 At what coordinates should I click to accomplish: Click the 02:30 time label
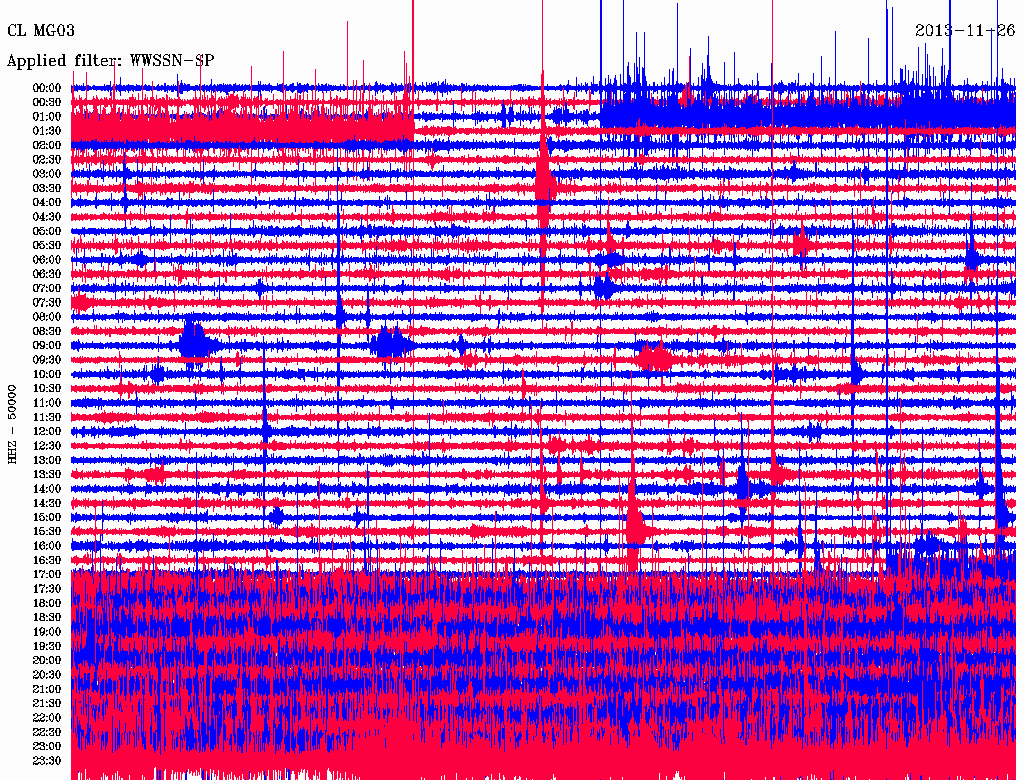point(47,159)
